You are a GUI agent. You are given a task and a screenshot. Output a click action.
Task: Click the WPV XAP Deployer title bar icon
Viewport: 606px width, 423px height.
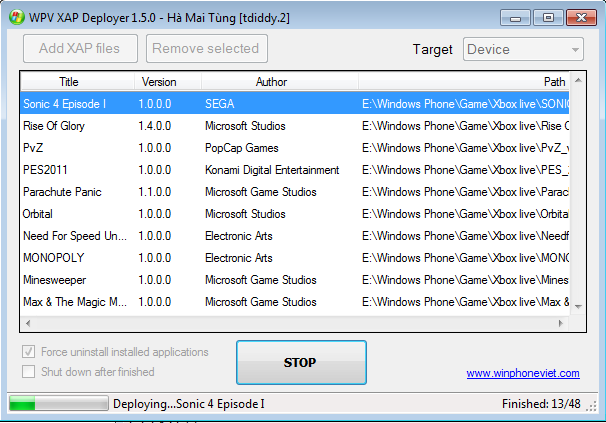[x=12, y=17]
